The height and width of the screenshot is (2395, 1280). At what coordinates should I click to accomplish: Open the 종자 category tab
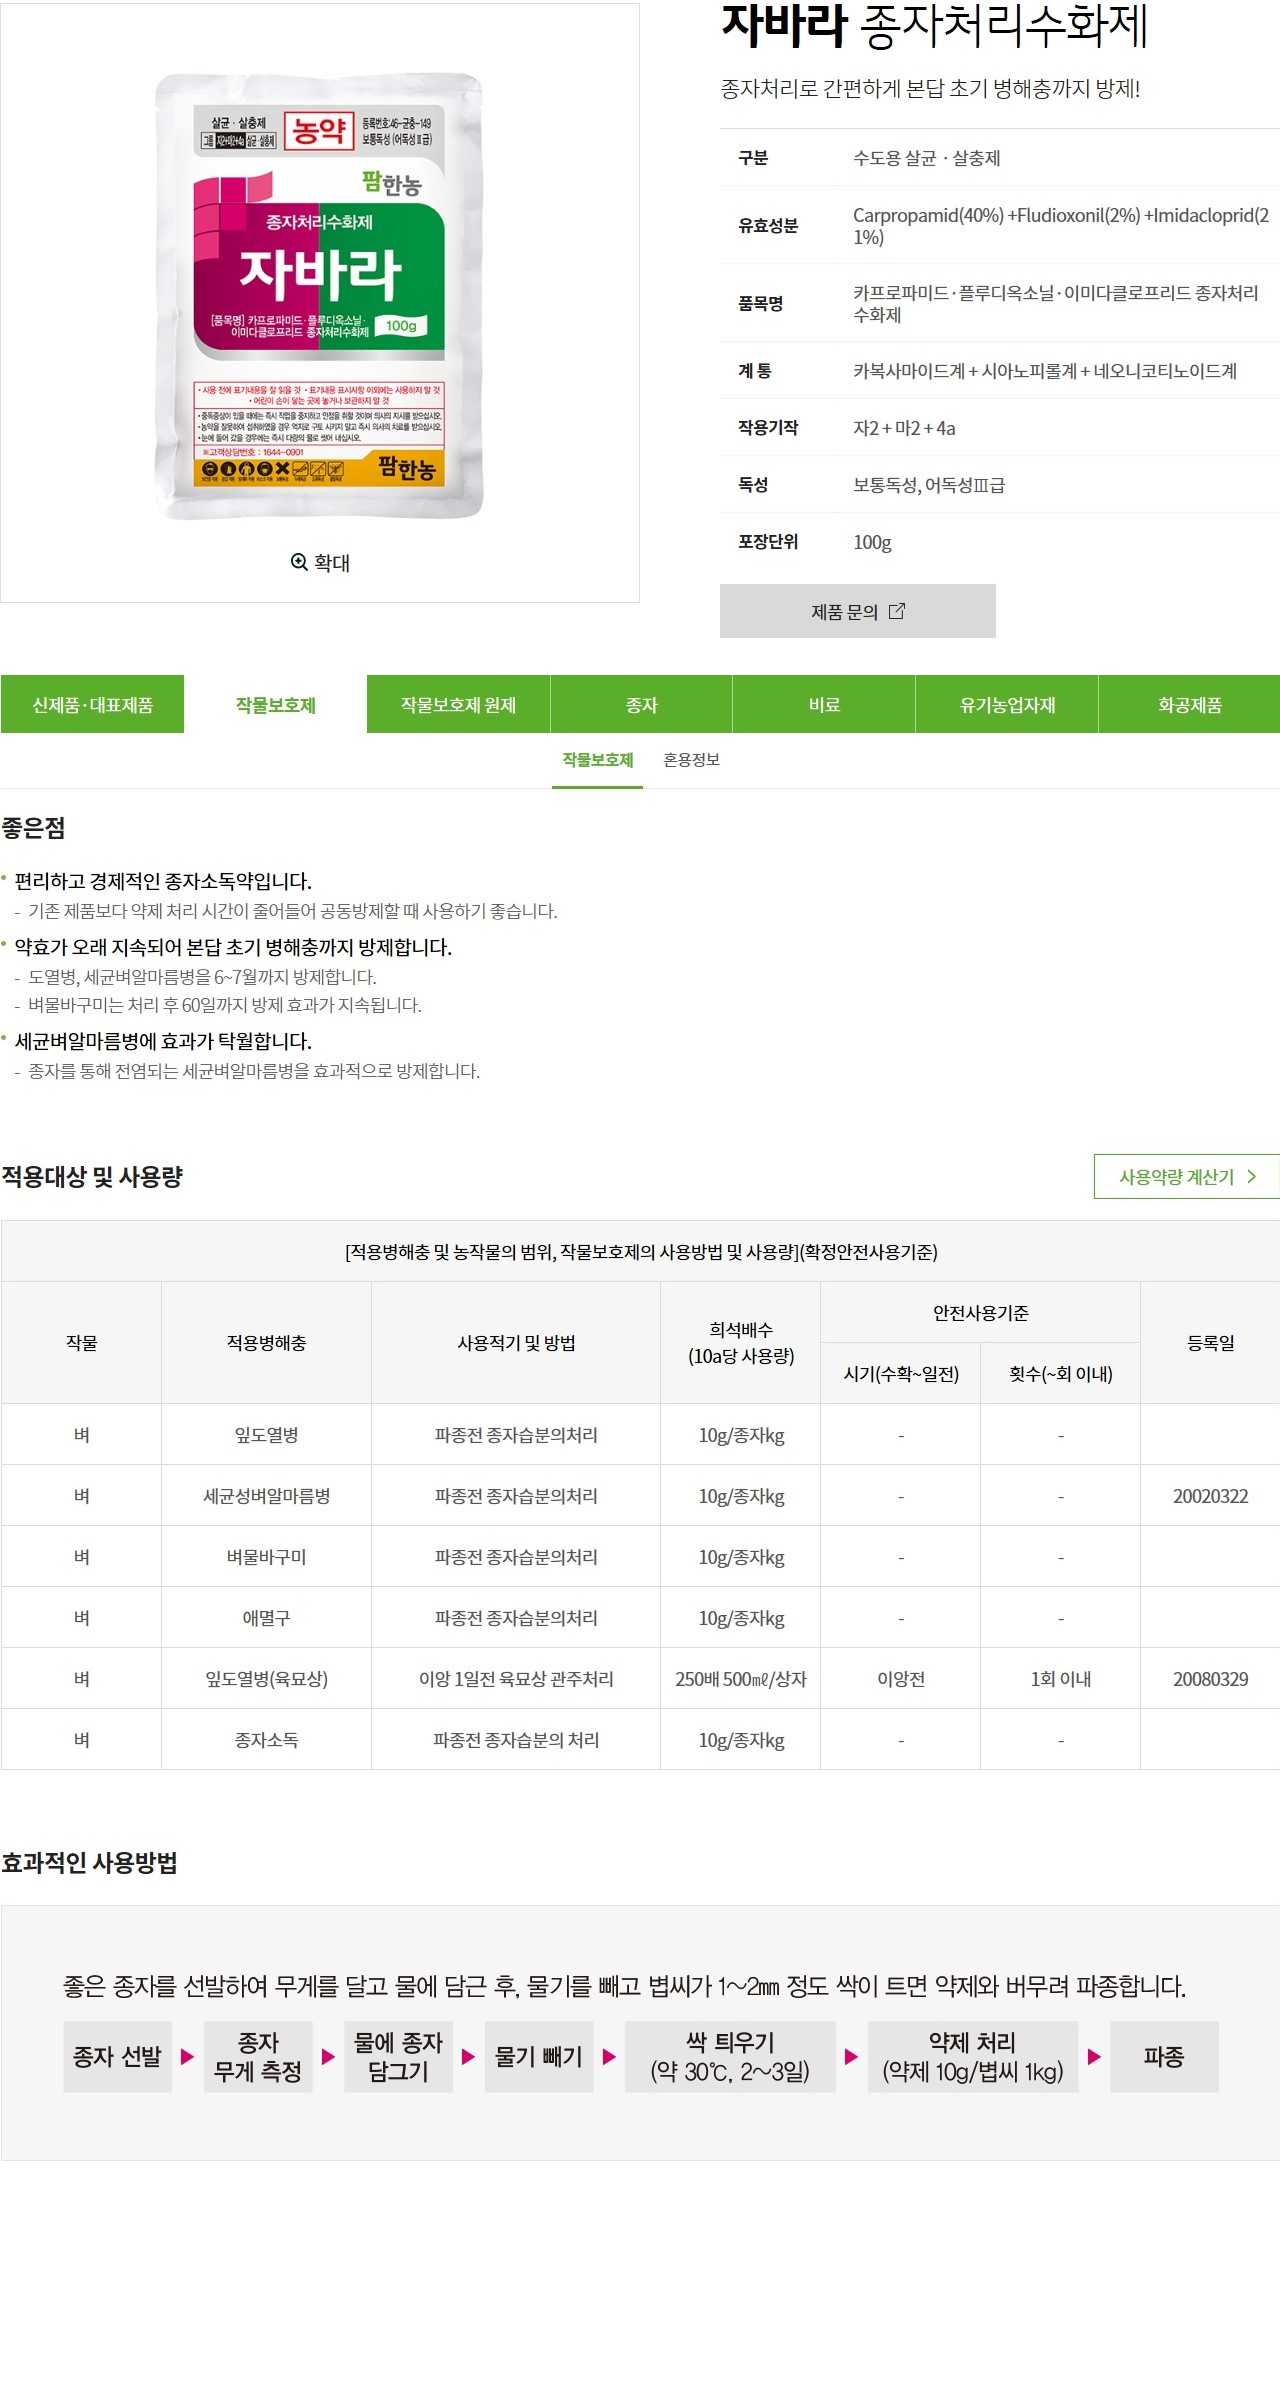[x=641, y=705]
